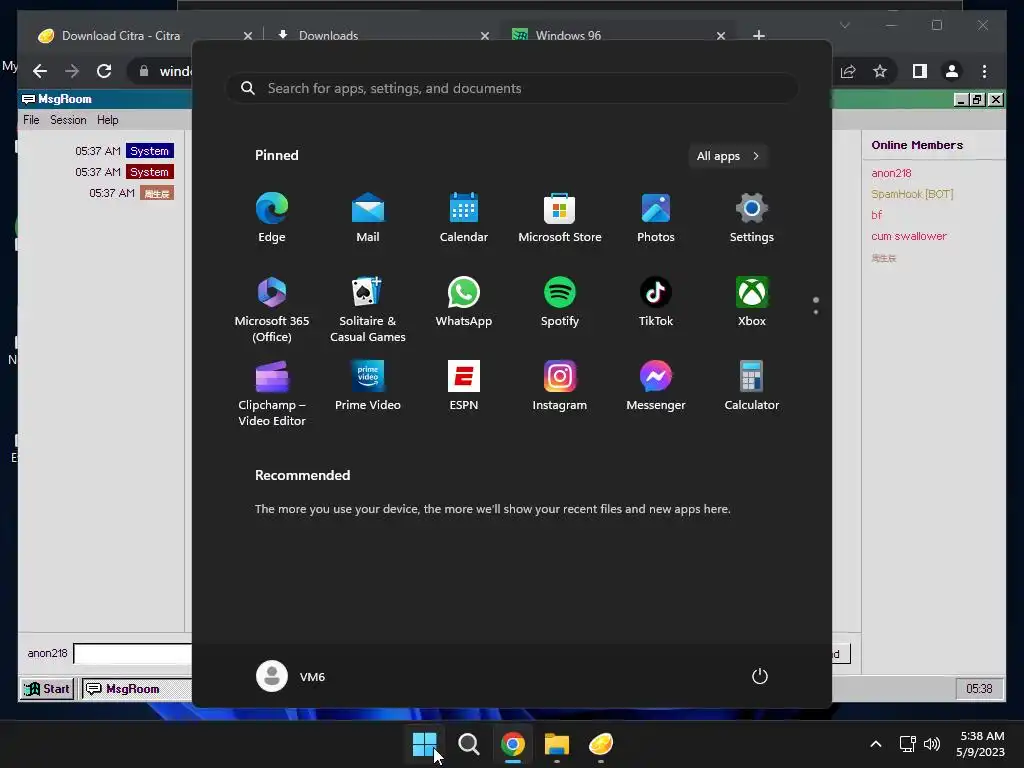
Task: Click the Start menu search box
Action: point(512,88)
